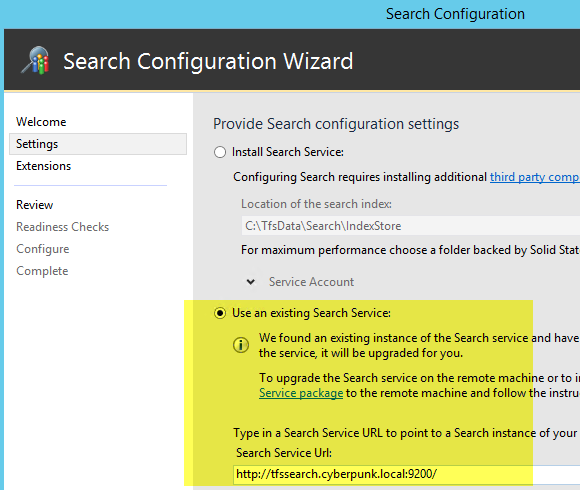Click the Use an existing Search Service label

(x=311, y=313)
